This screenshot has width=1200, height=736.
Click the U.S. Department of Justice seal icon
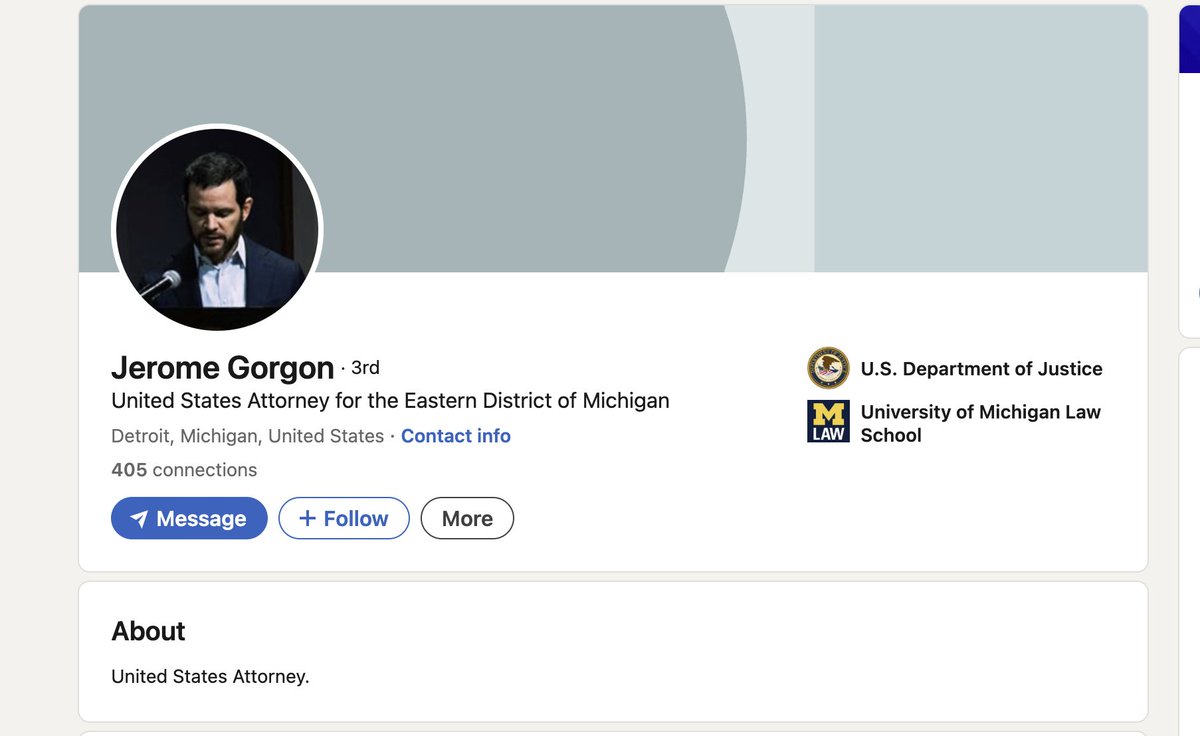point(828,368)
